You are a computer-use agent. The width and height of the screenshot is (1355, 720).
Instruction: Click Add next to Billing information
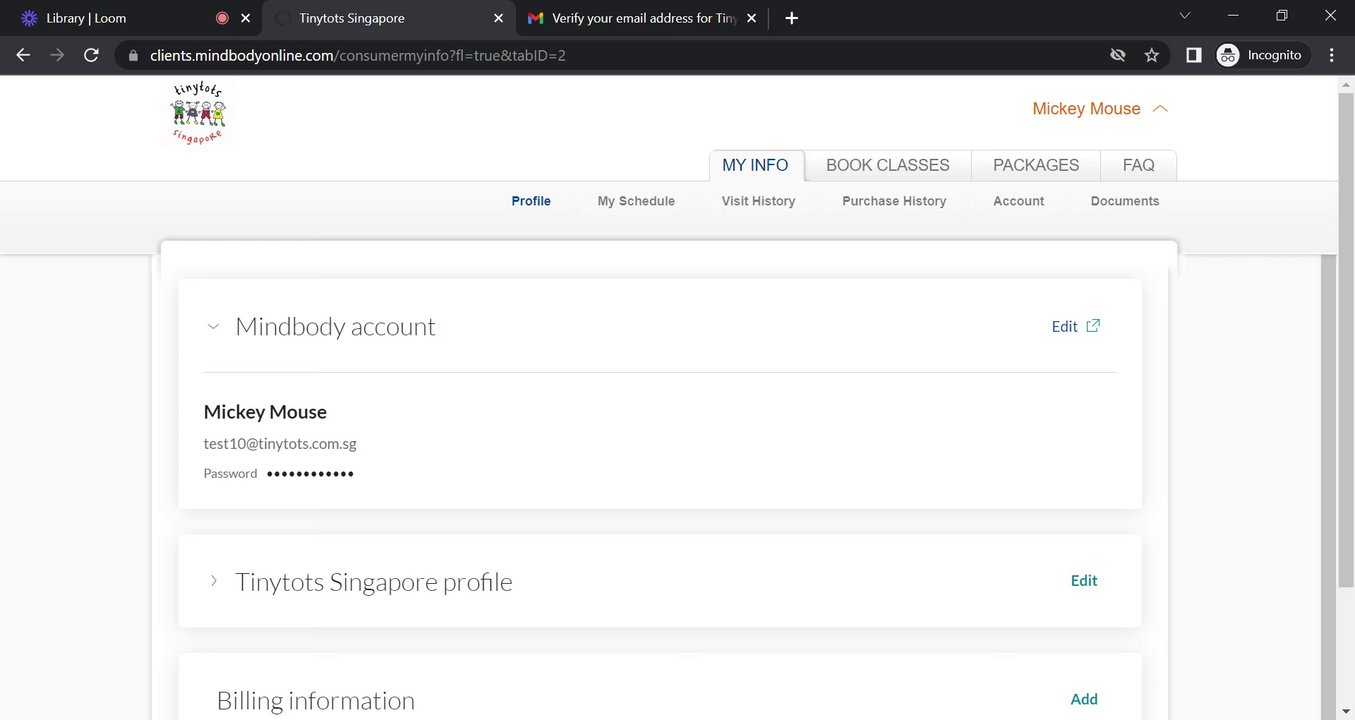(x=1084, y=699)
